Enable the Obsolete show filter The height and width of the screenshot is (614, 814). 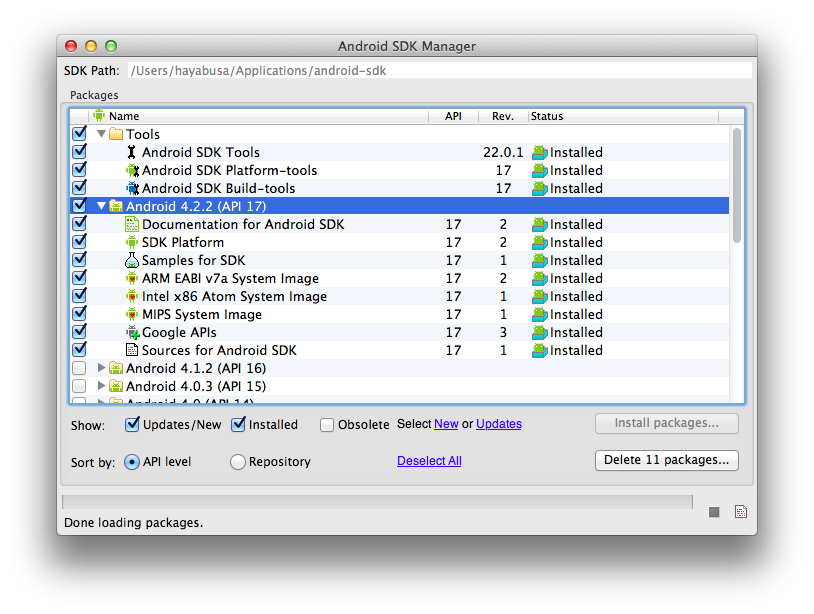click(x=327, y=425)
